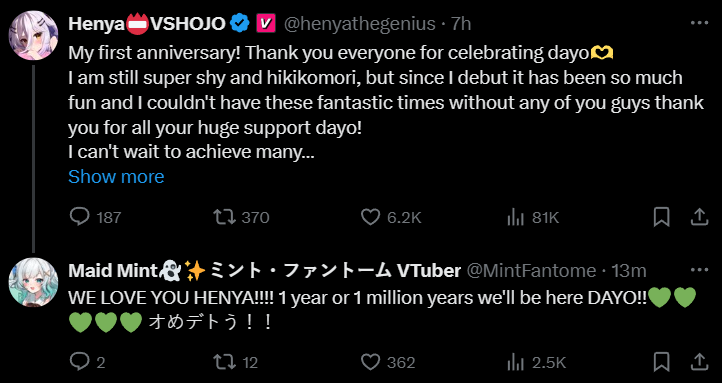Share Maid Mint's reply
The width and height of the screenshot is (722, 383).
[x=699, y=362]
